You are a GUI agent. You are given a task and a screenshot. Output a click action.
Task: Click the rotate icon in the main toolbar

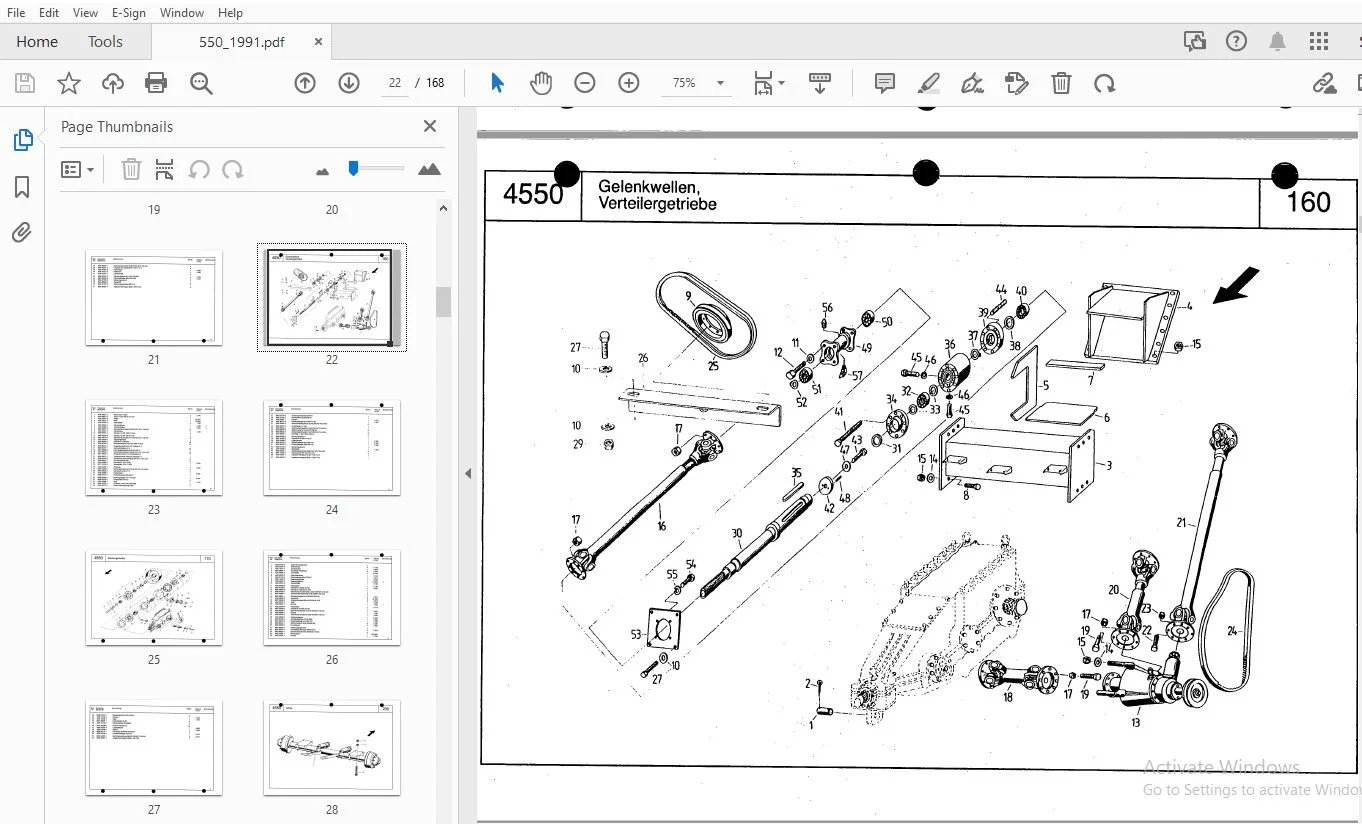tap(1105, 83)
